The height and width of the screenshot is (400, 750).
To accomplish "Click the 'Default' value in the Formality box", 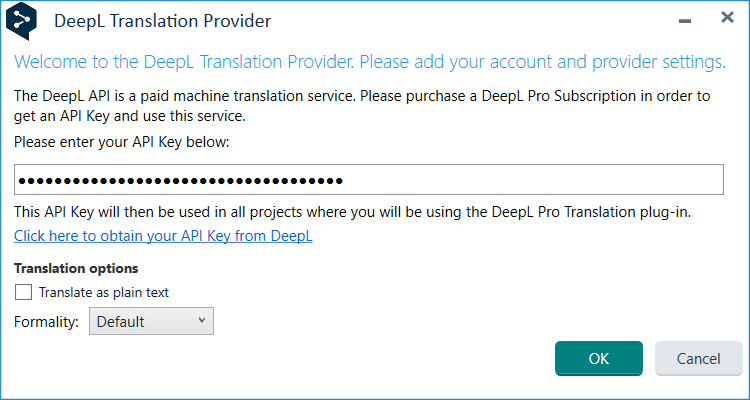I will tap(121, 322).
